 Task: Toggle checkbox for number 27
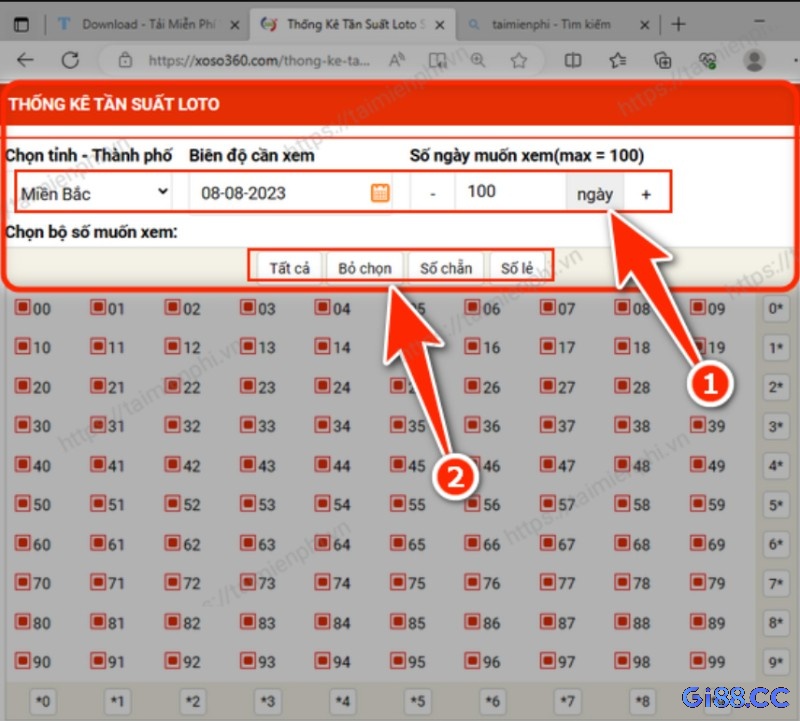point(547,385)
